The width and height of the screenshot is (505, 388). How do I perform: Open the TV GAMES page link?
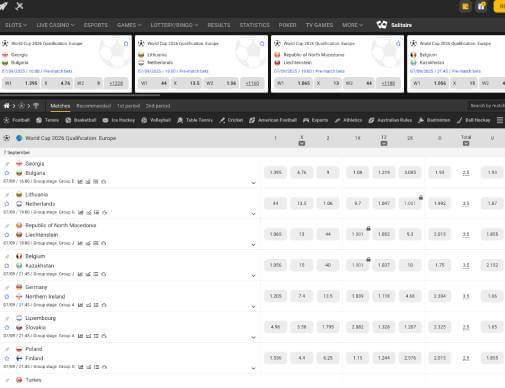(x=319, y=25)
